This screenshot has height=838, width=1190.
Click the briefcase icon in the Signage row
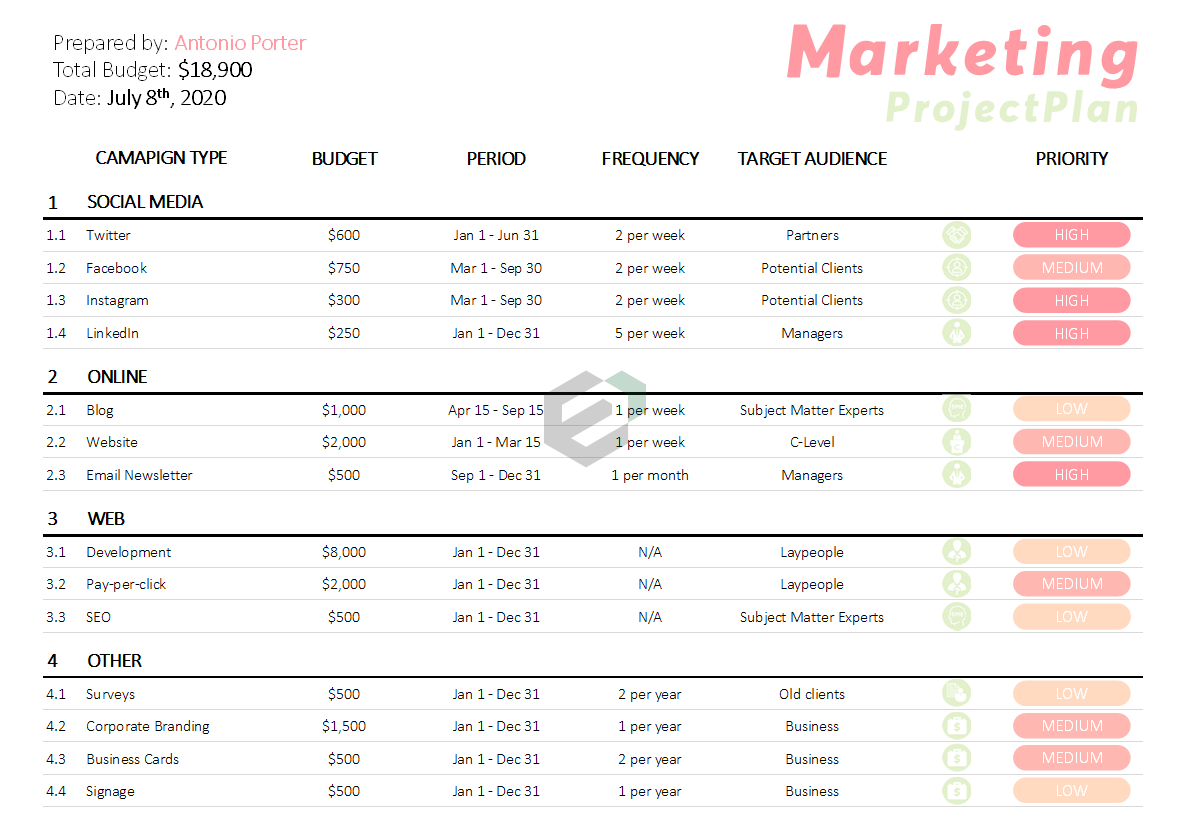click(x=957, y=791)
